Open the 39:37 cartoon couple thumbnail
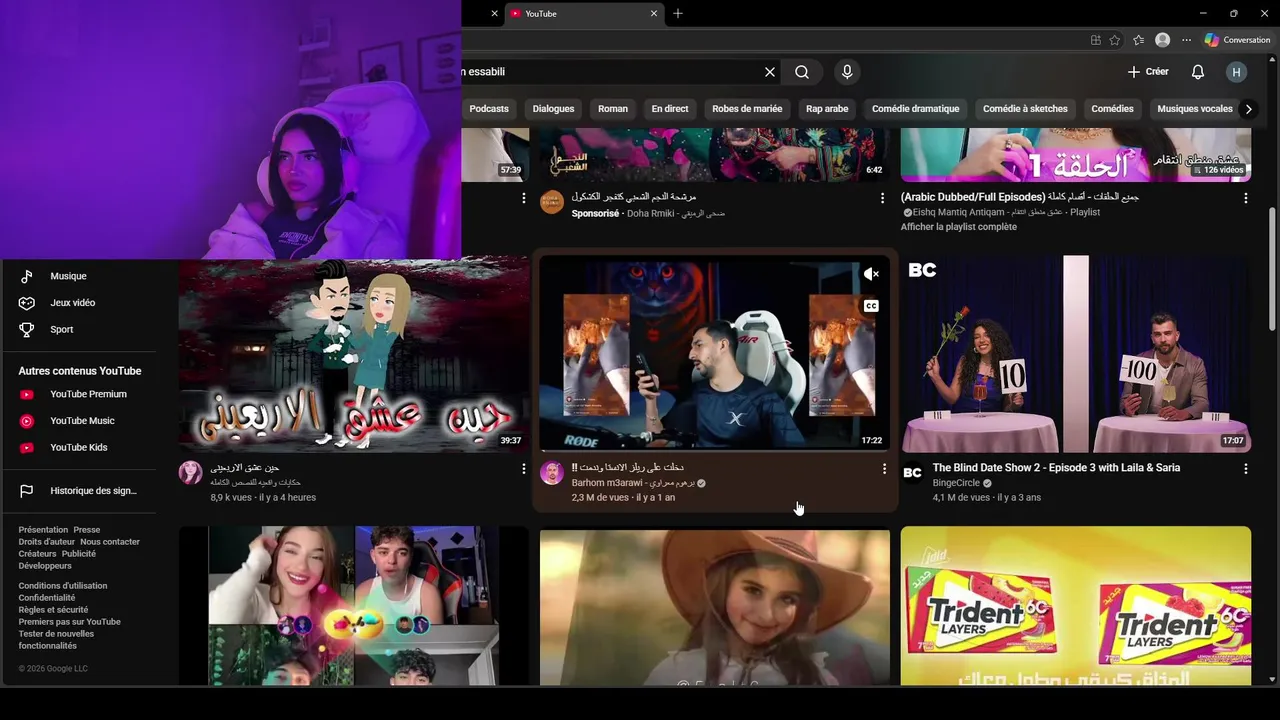Viewport: 1280px width, 720px height. point(354,356)
